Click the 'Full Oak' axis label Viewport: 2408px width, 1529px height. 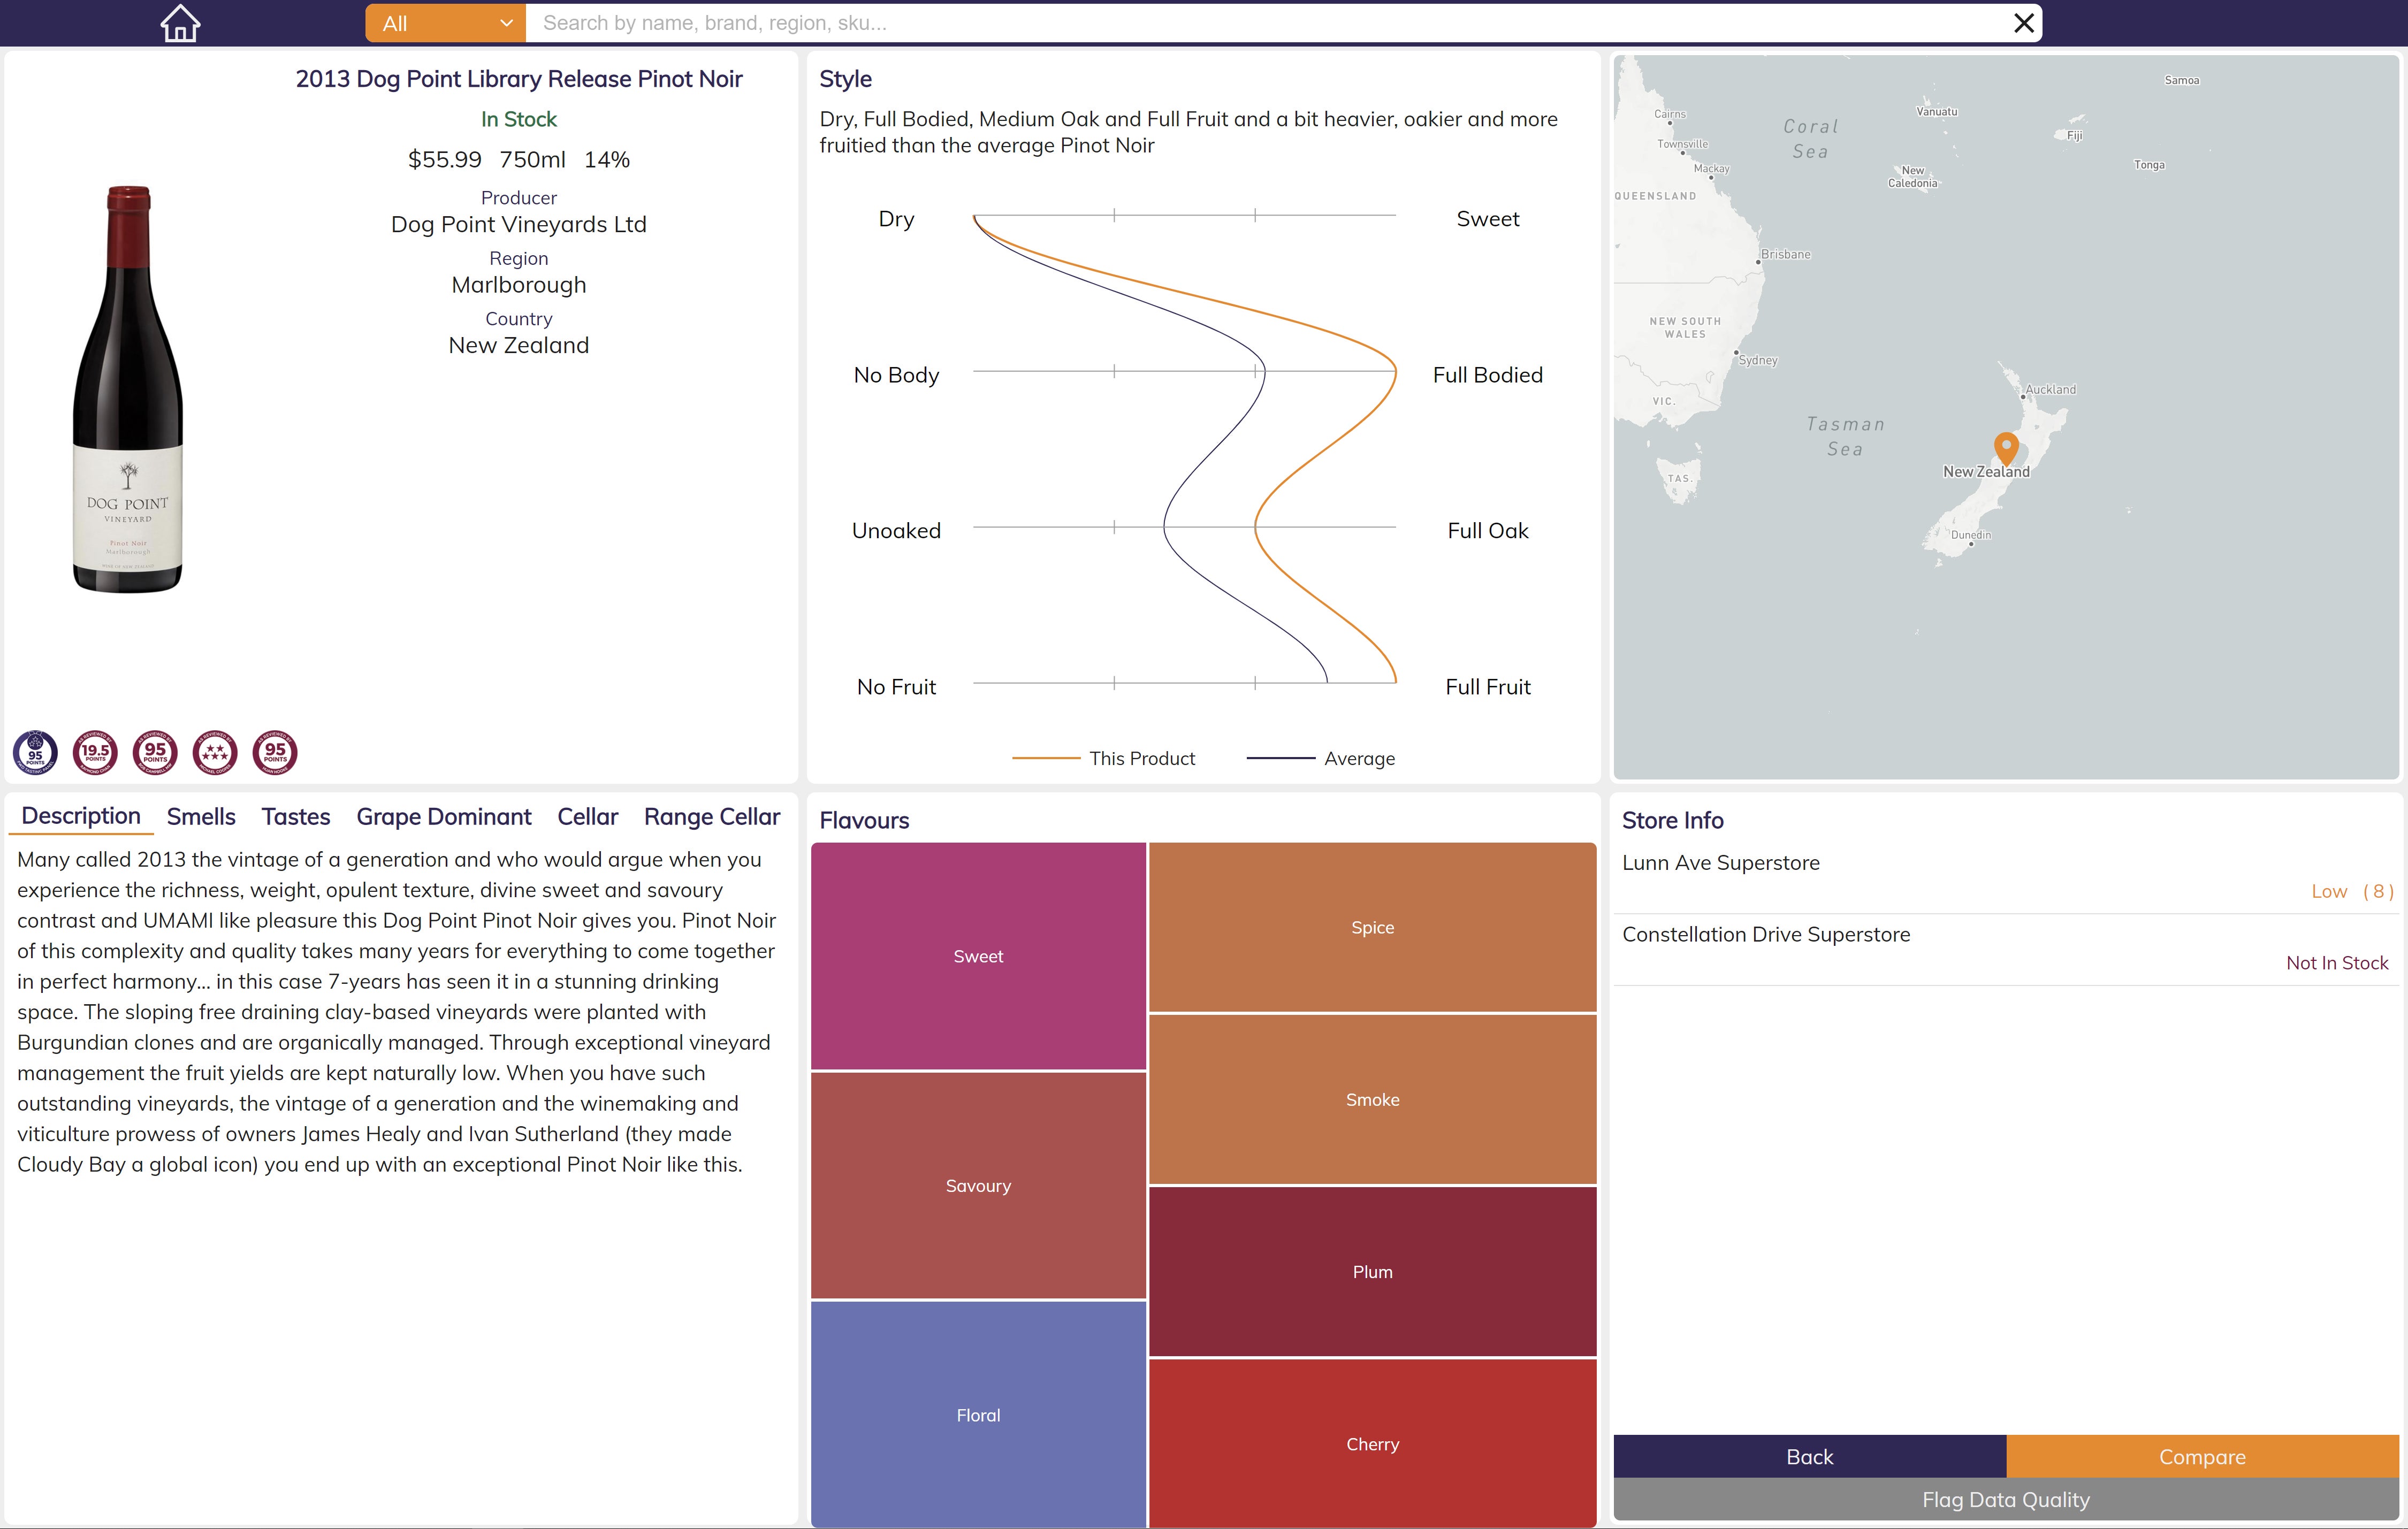click(1487, 531)
